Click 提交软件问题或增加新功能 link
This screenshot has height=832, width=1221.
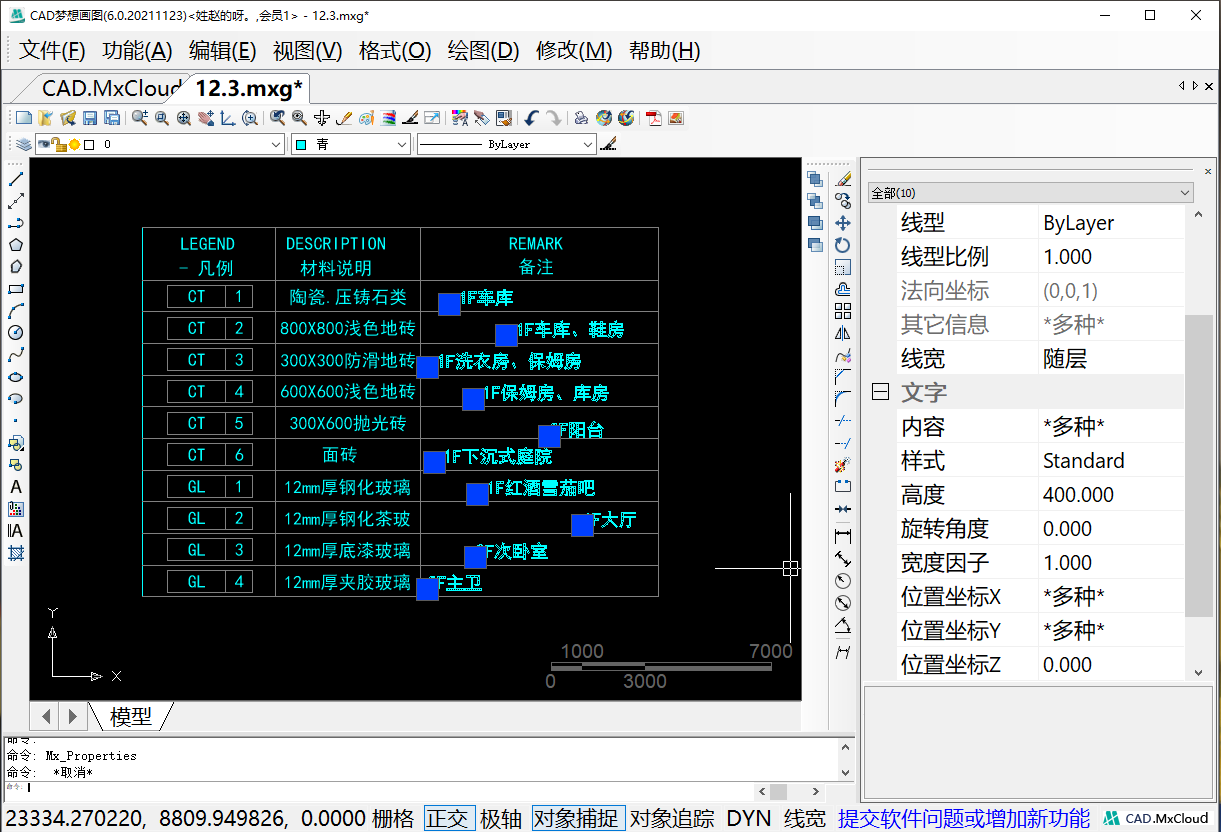tap(964, 819)
